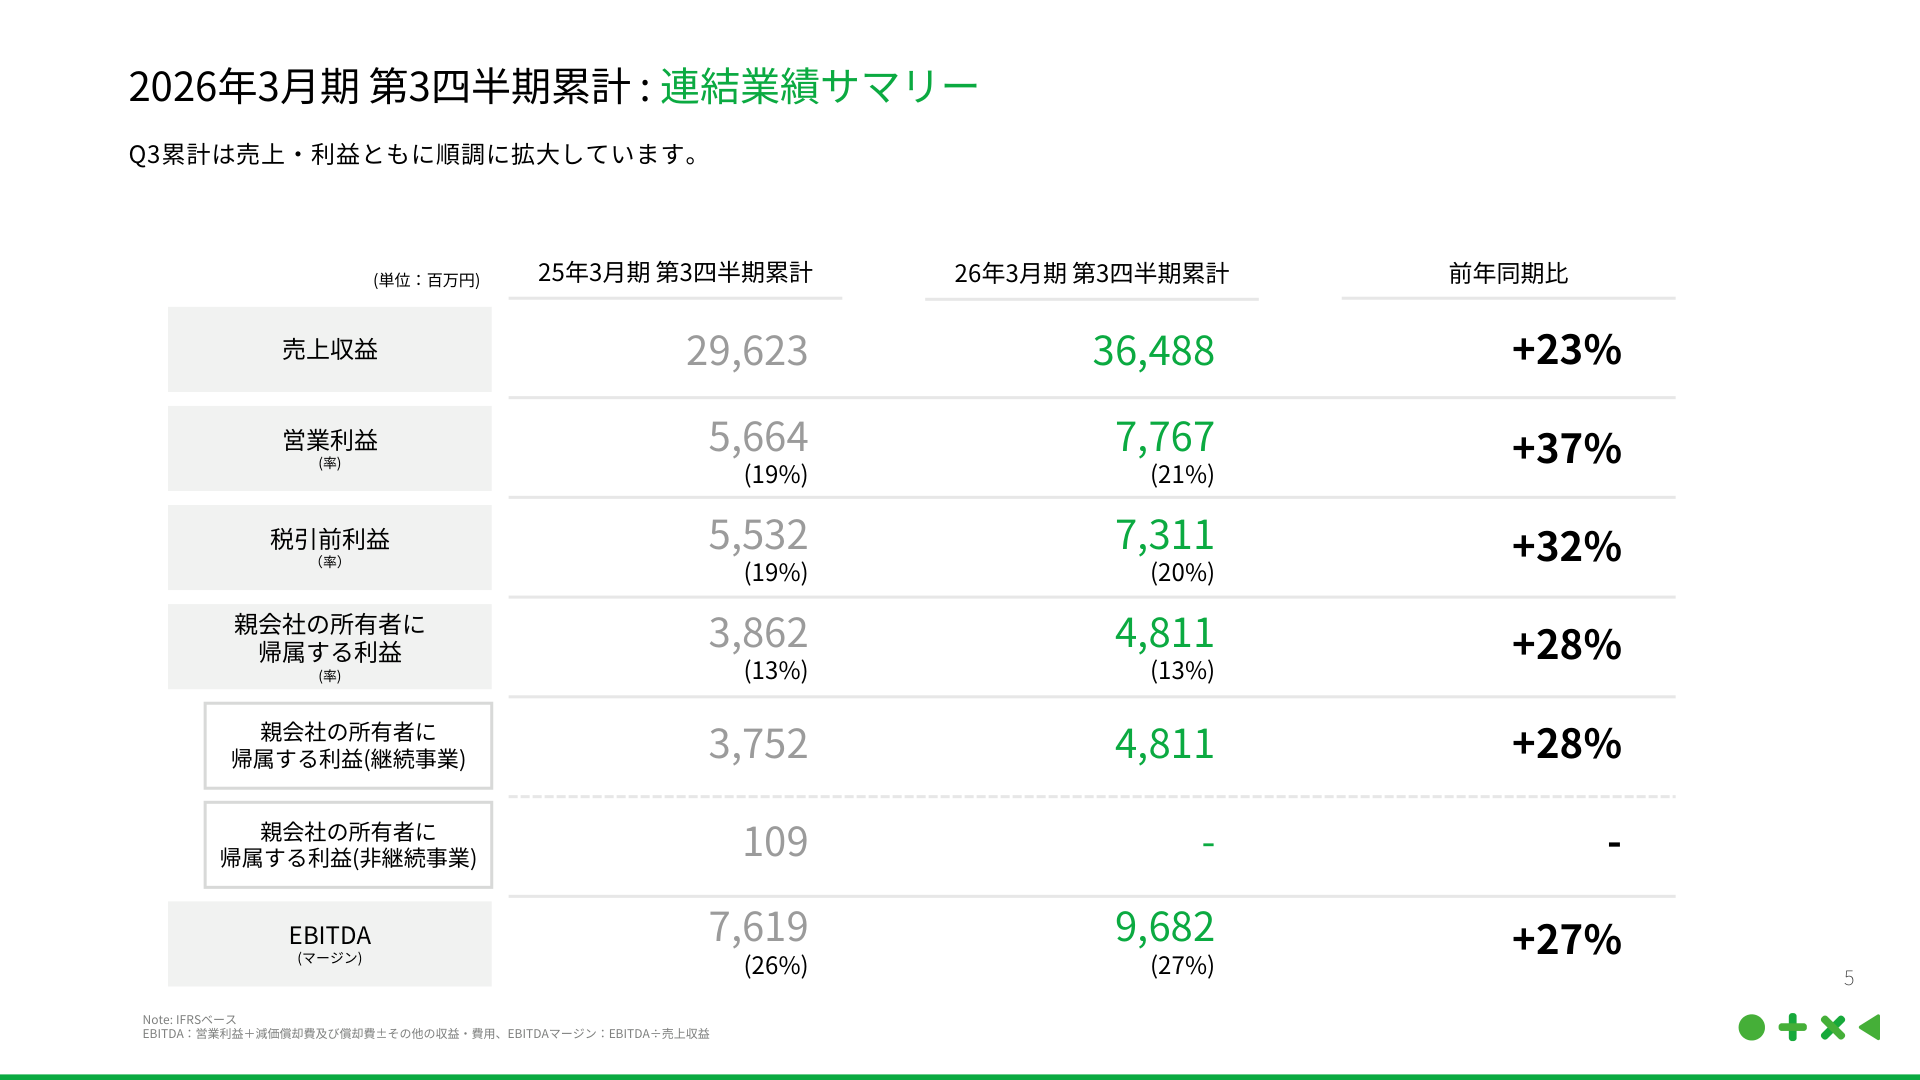Select the 営業利益 row header cell
The image size is (1920, 1080).
point(330,448)
